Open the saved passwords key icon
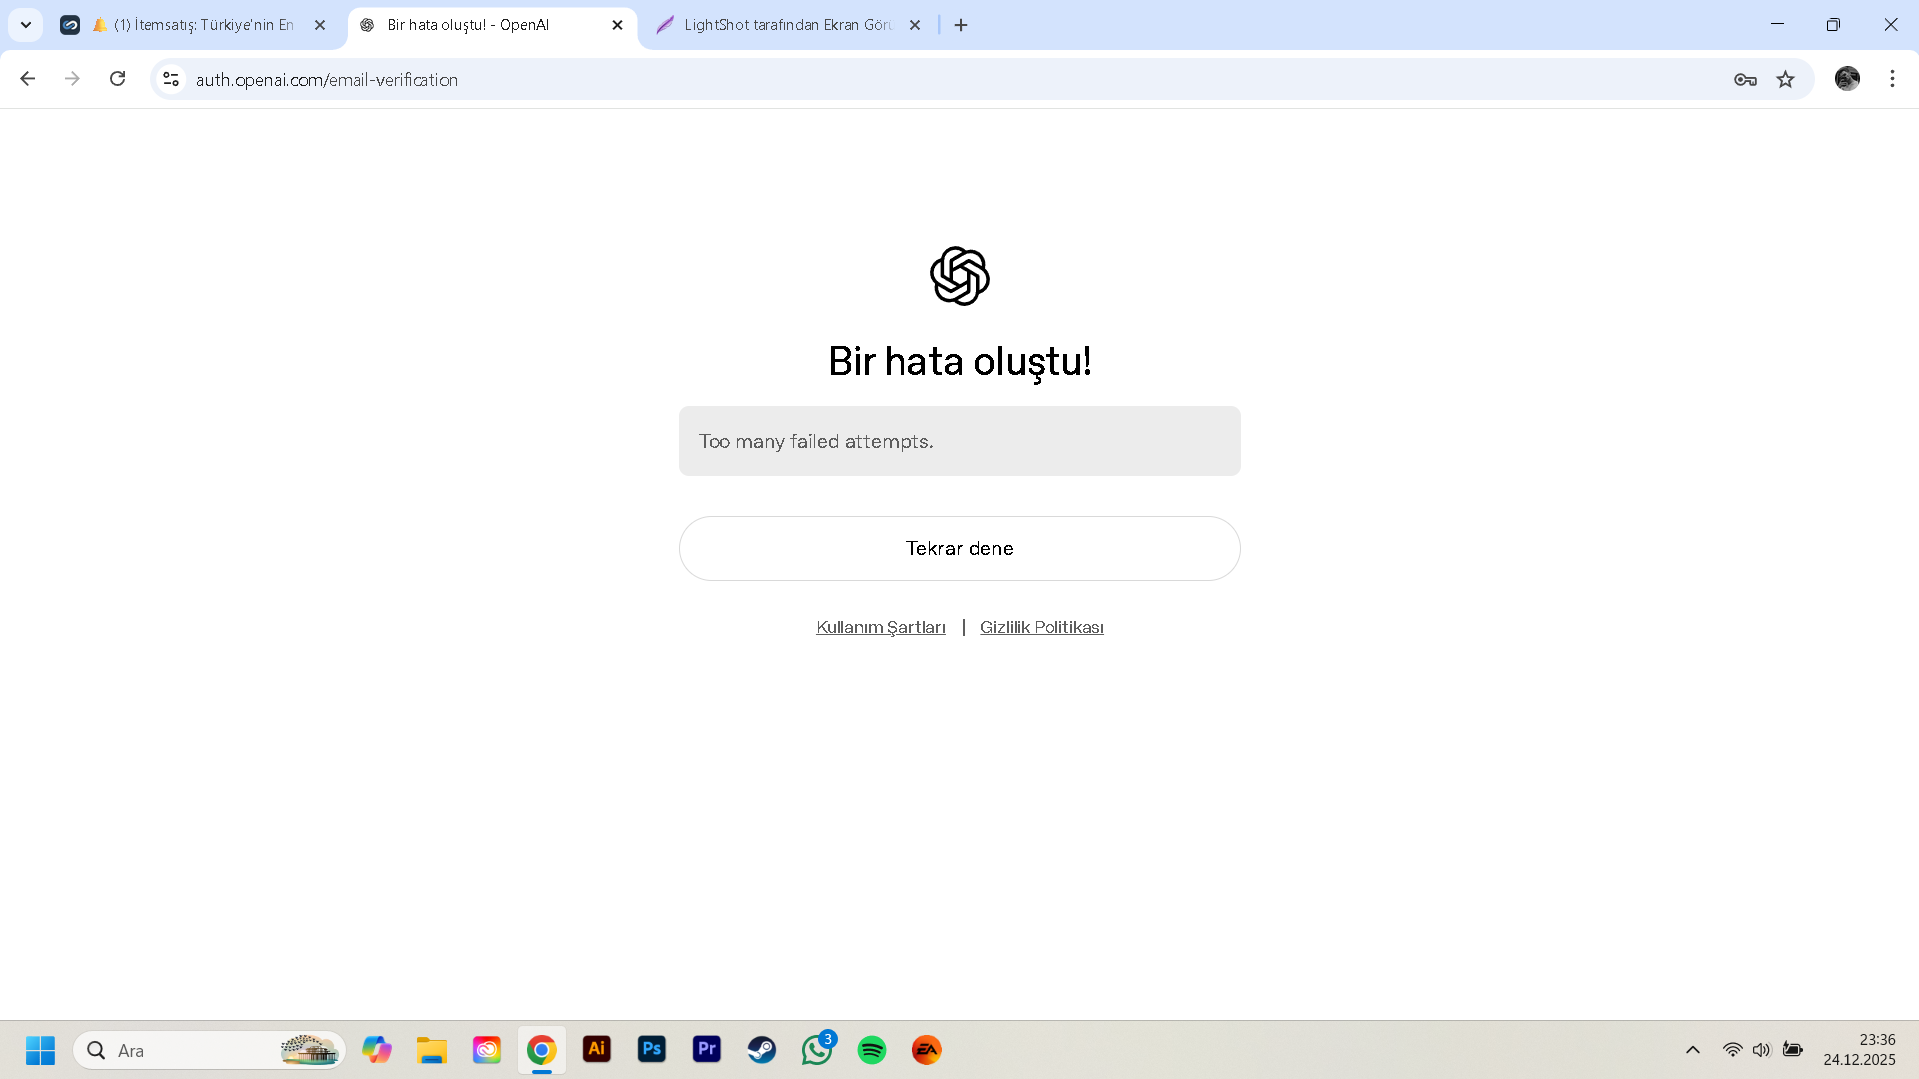This screenshot has width=1919, height=1079. (1745, 79)
